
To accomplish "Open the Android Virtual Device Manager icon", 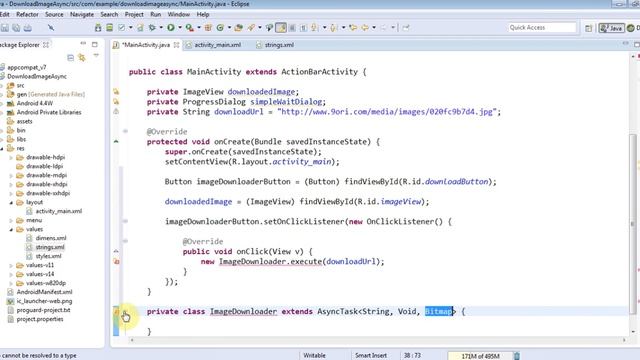I will coord(109,27).
